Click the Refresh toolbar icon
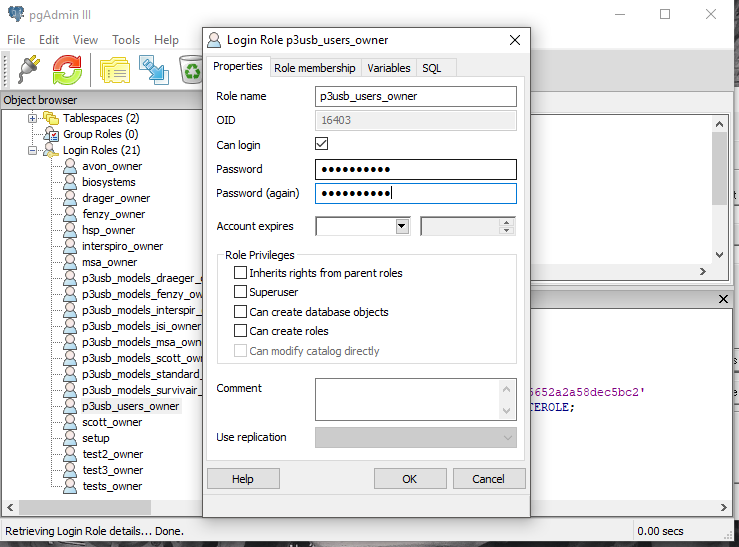The image size is (739, 547). [67, 70]
